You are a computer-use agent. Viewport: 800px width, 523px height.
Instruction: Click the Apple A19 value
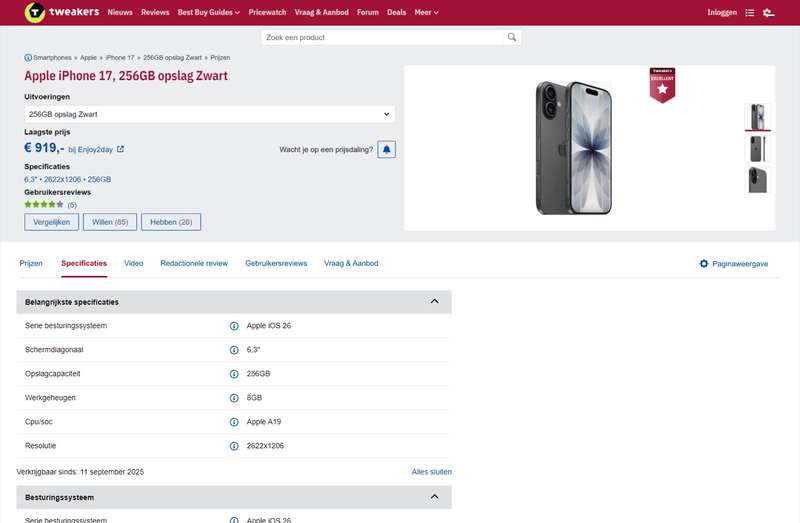click(264, 421)
